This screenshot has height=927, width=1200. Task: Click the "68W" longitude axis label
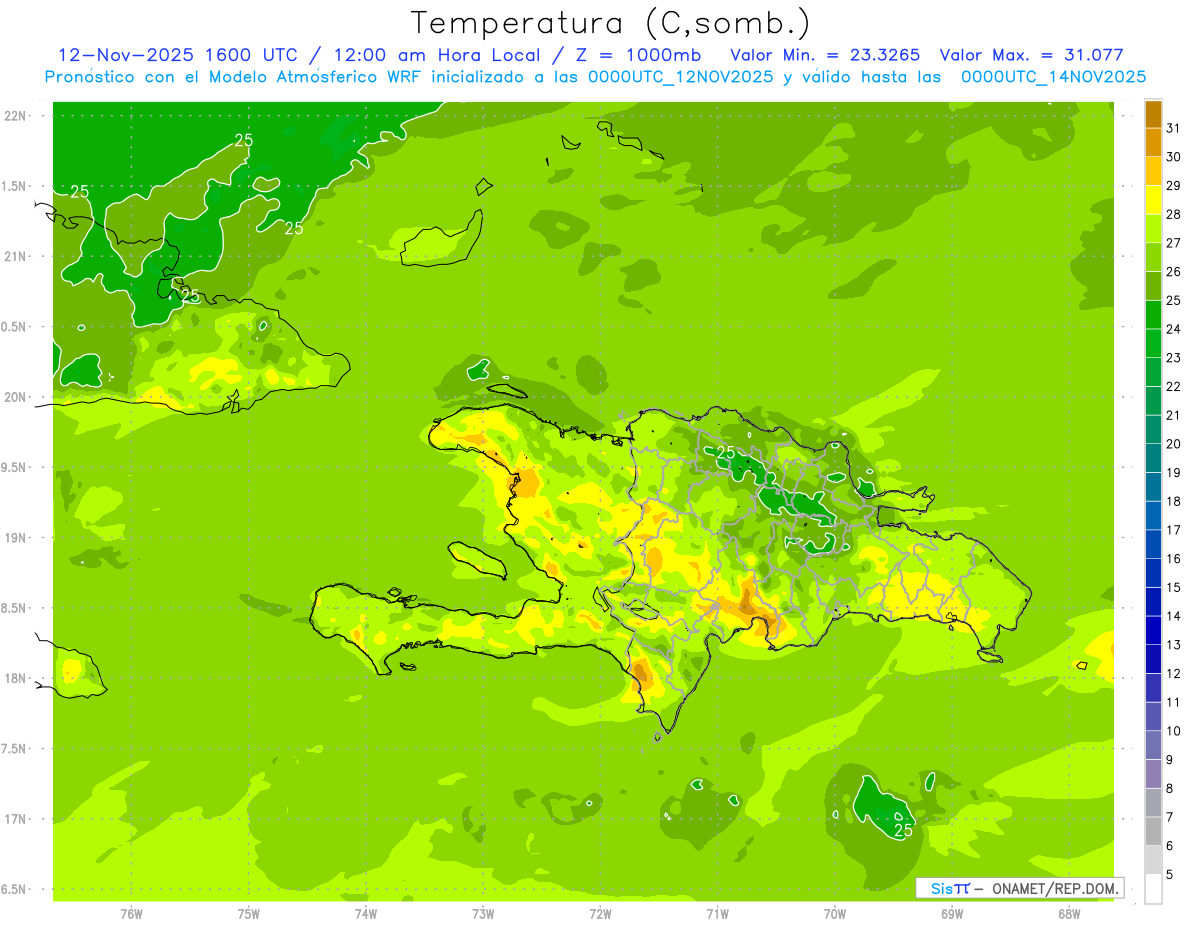[x=1069, y=914]
